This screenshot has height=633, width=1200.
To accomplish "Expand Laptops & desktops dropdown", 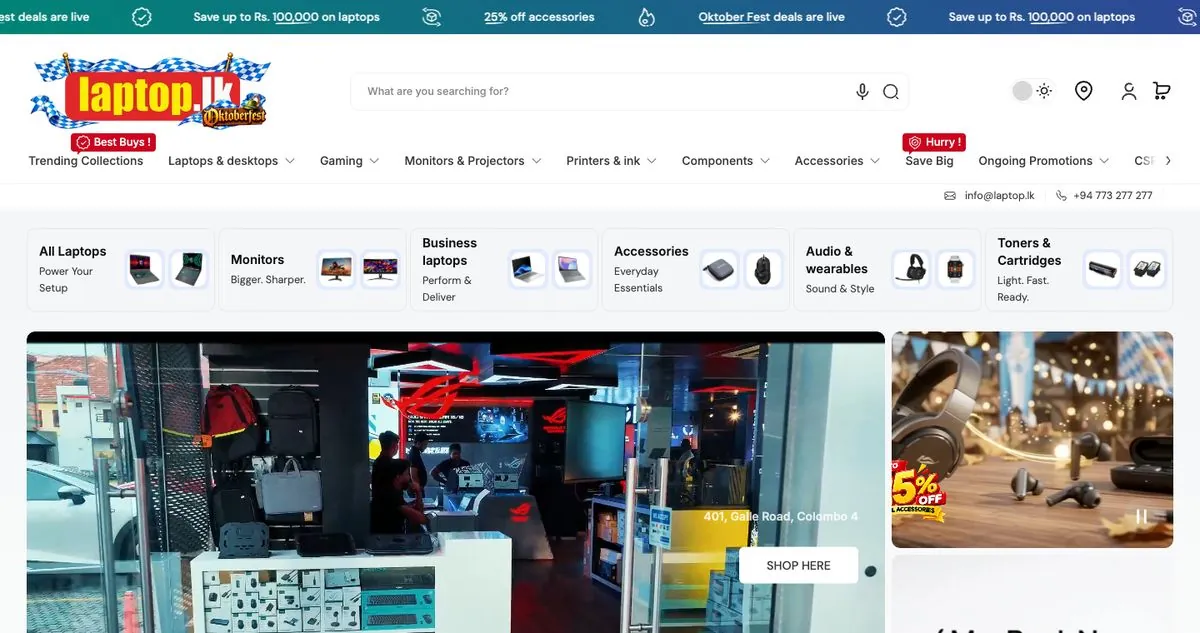I will 231,161.
